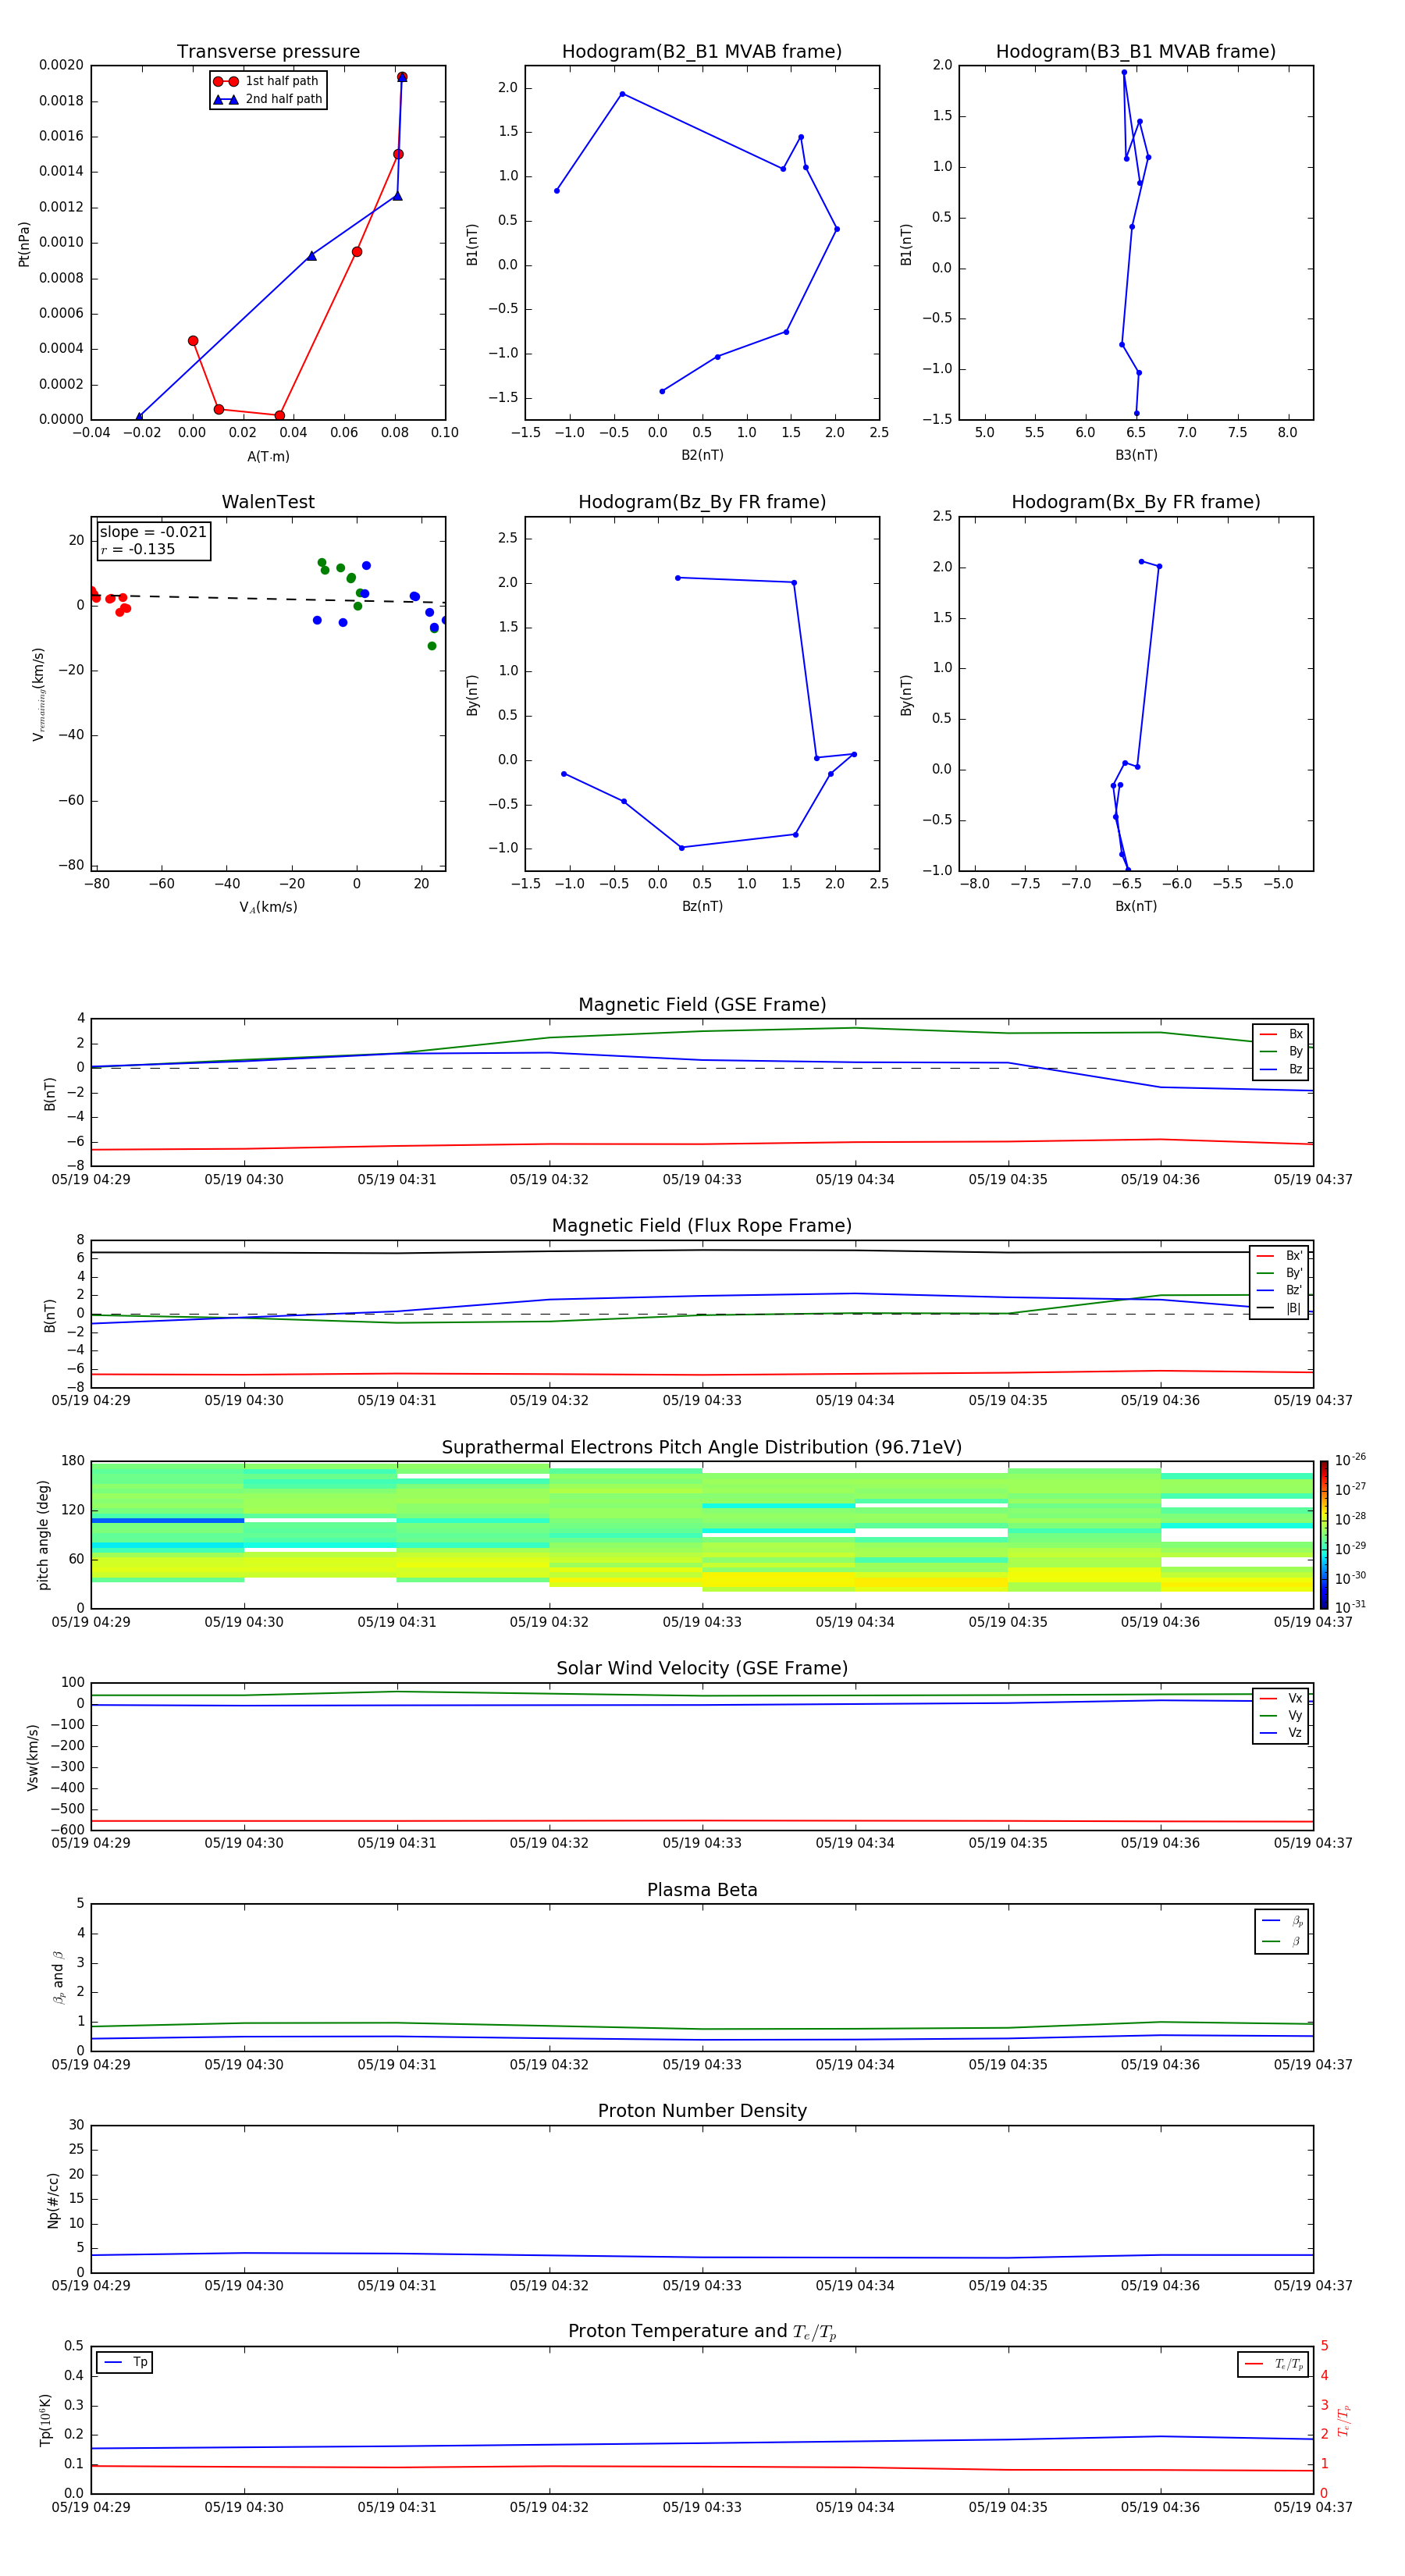The image size is (1405, 2576).
Task: Click the 'Solar Wind Velocity (GSE Frame)' title
Action: click(702, 1669)
